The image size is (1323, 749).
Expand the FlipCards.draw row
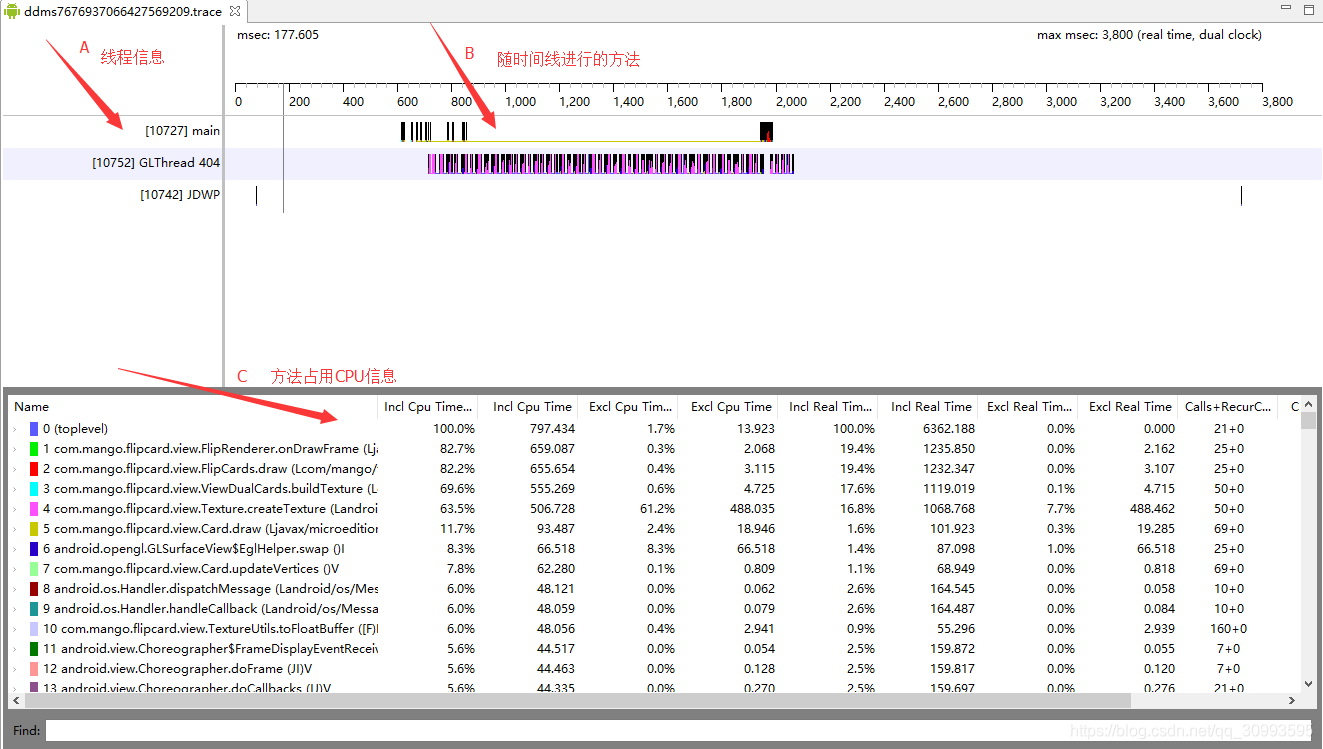tap(15, 469)
